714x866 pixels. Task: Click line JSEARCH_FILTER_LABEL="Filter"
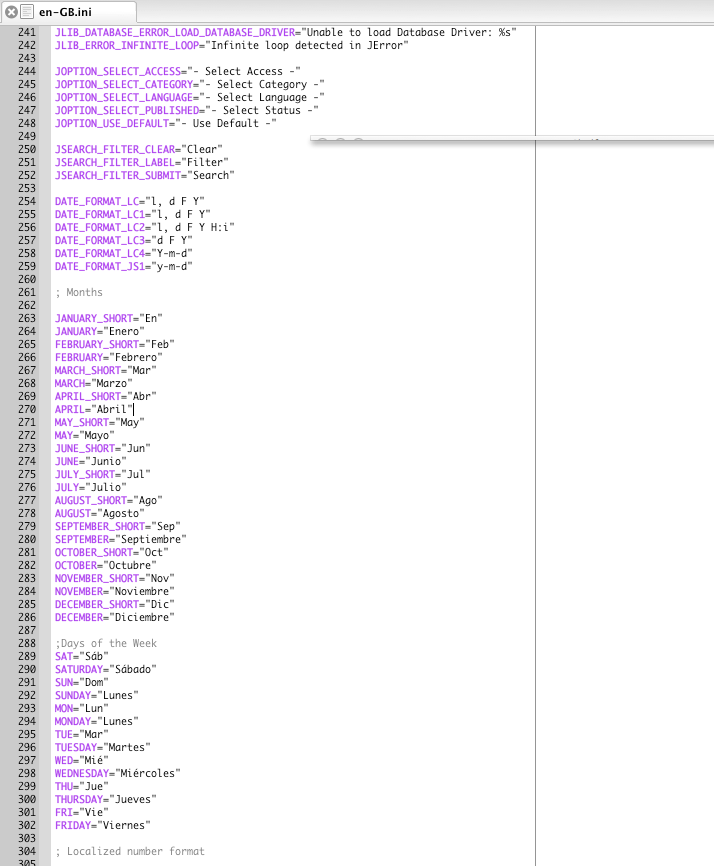pyautogui.click(x=141, y=162)
